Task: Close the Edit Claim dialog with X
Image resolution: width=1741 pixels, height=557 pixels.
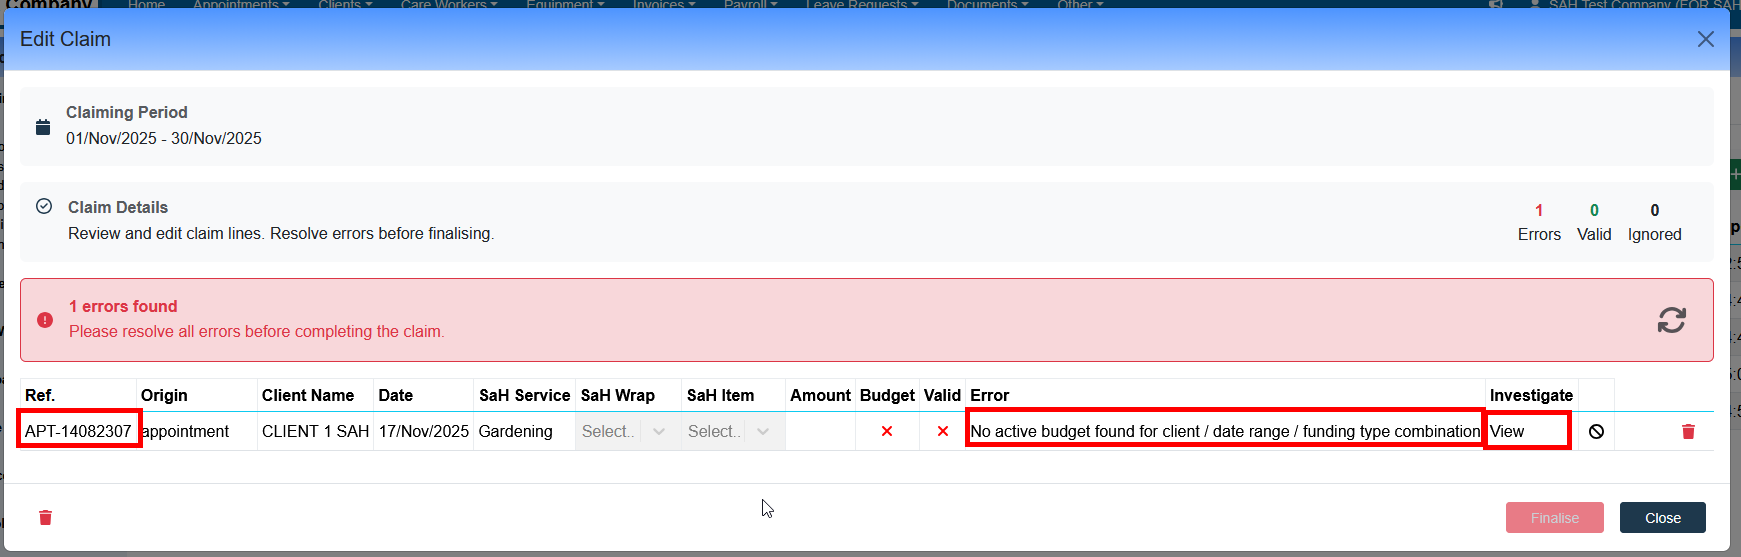Action: click(1705, 39)
